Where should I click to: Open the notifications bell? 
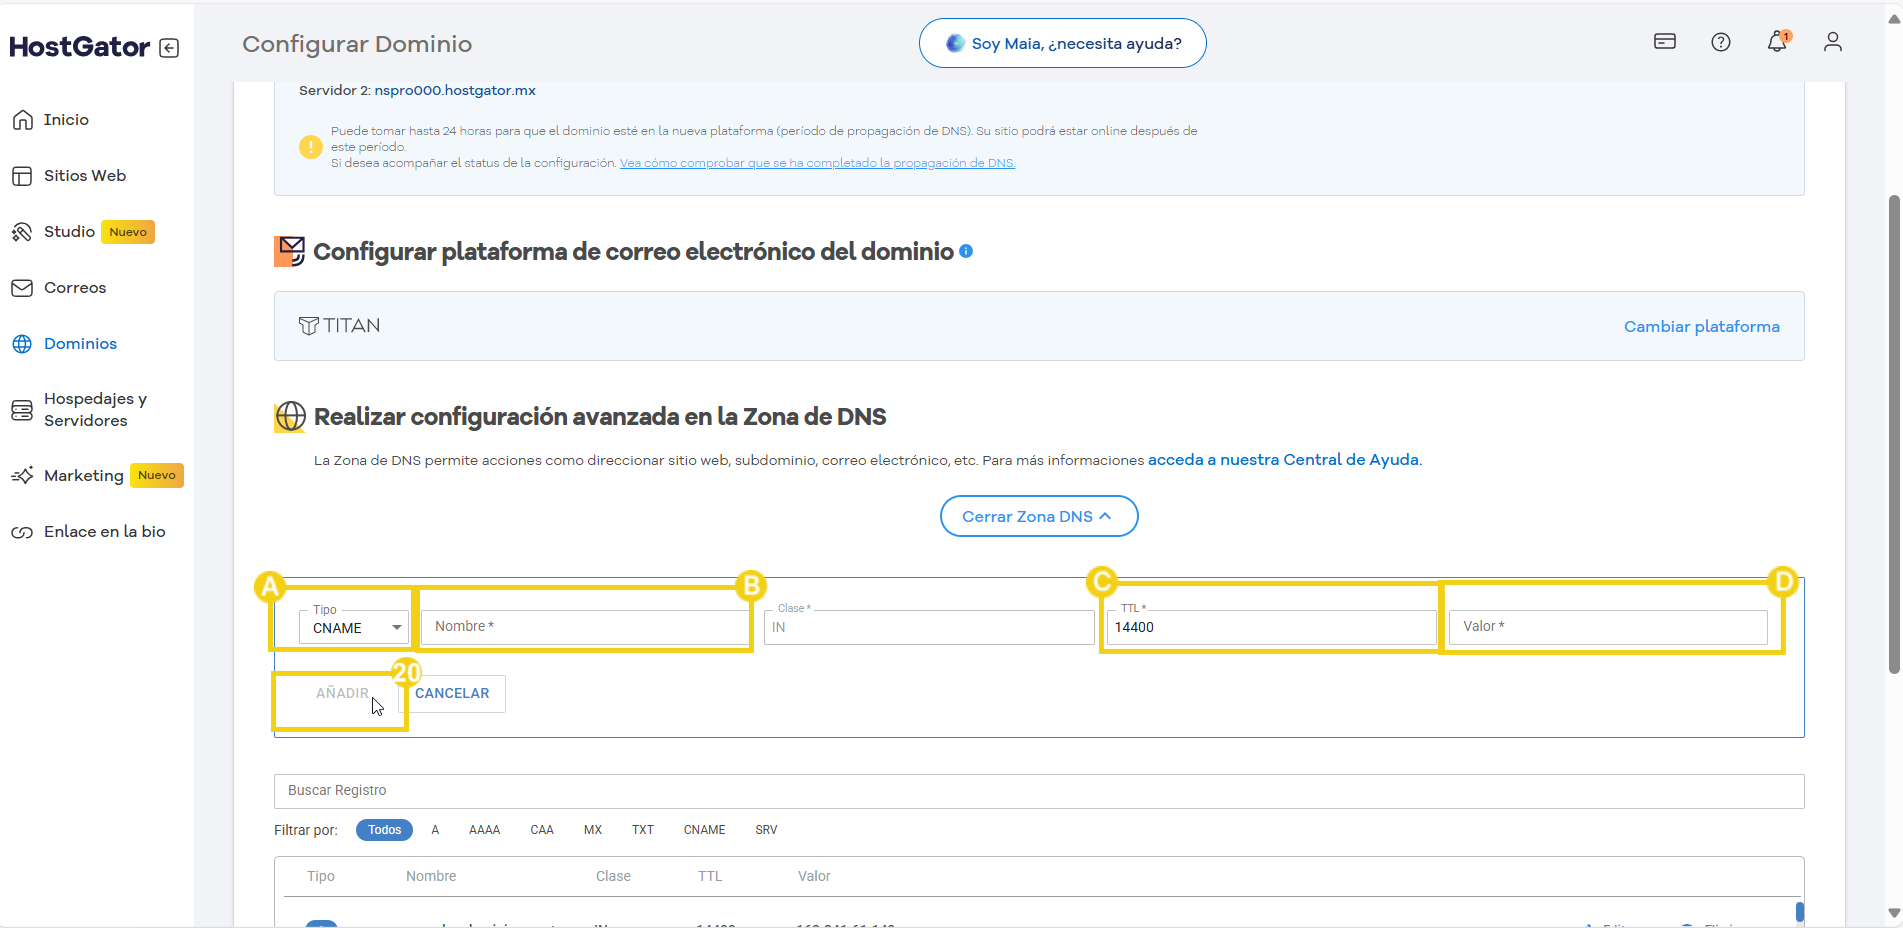[x=1776, y=42]
